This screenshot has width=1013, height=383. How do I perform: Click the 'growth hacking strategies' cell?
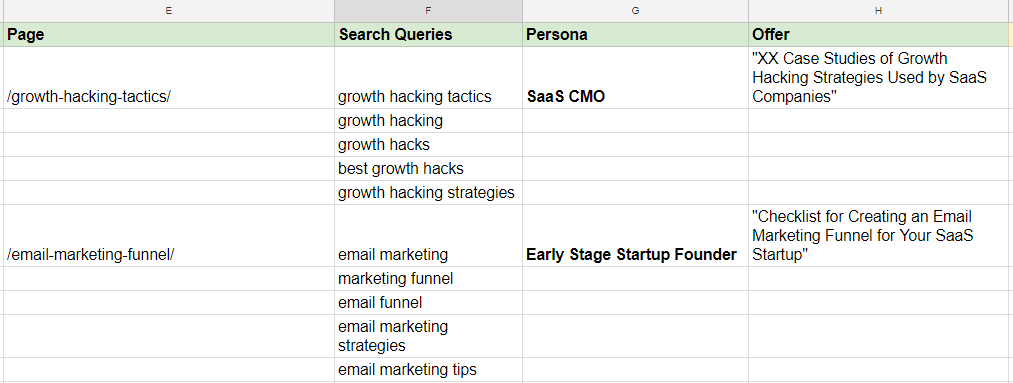tap(428, 192)
